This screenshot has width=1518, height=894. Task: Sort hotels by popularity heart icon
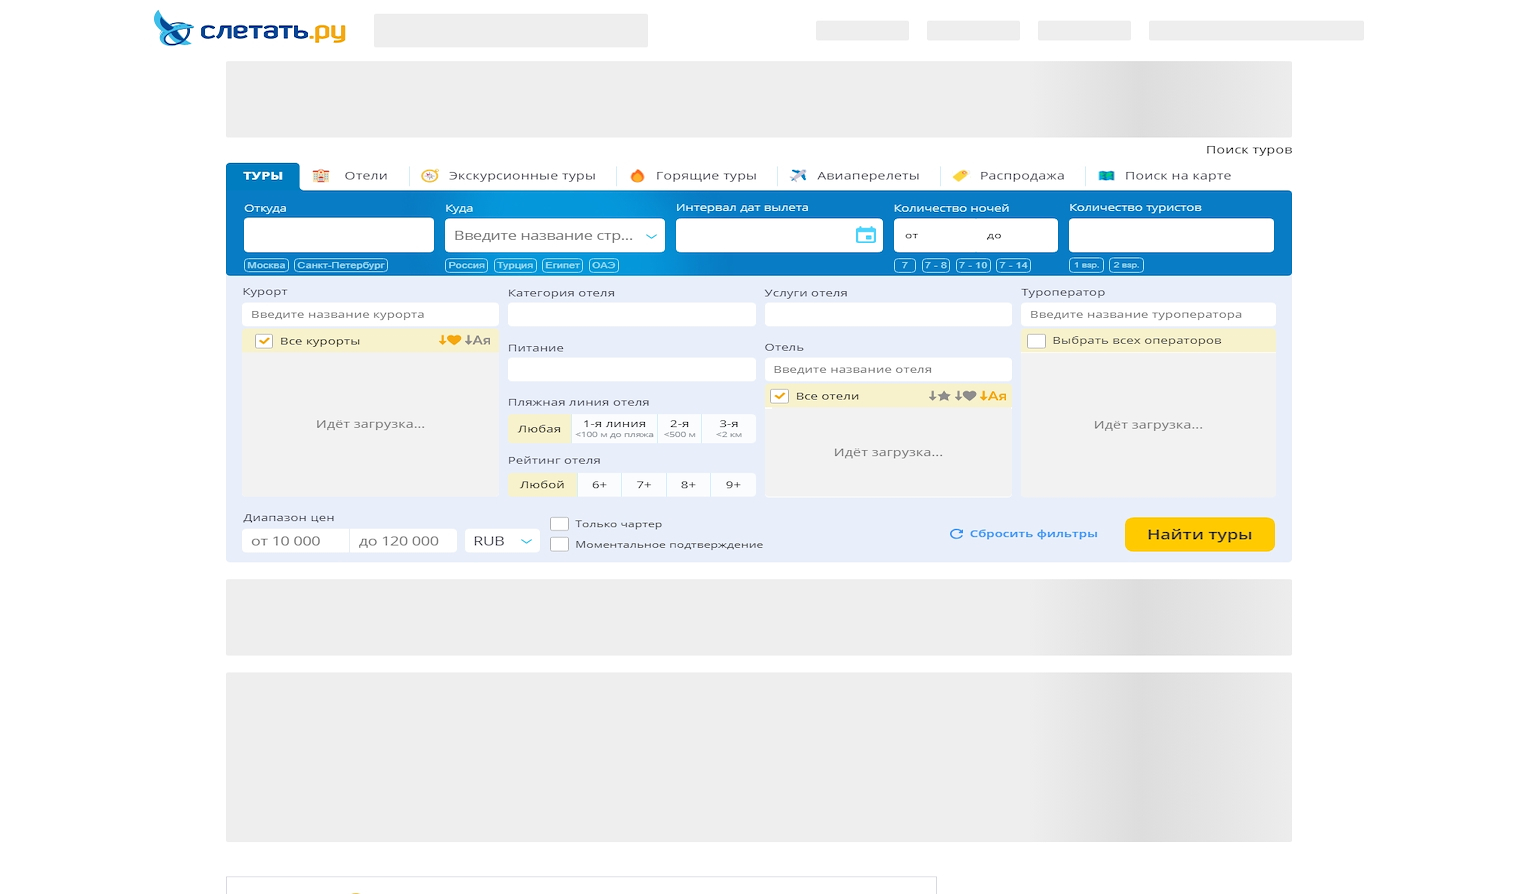pyautogui.click(x=965, y=396)
